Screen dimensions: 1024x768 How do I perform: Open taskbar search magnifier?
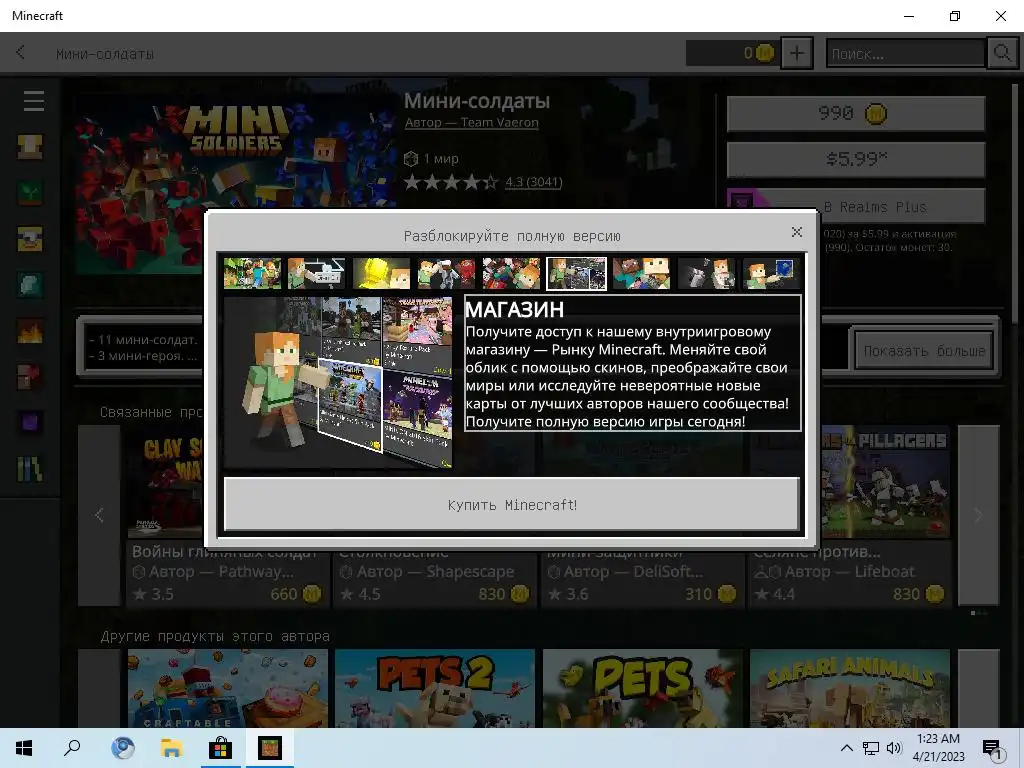[72, 748]
